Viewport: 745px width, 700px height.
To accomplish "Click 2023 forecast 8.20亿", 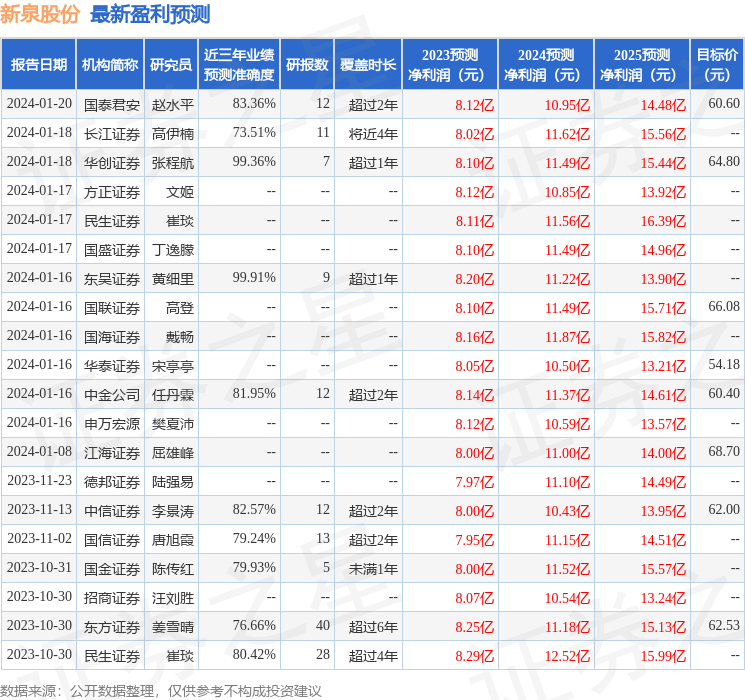I will 475,279.
